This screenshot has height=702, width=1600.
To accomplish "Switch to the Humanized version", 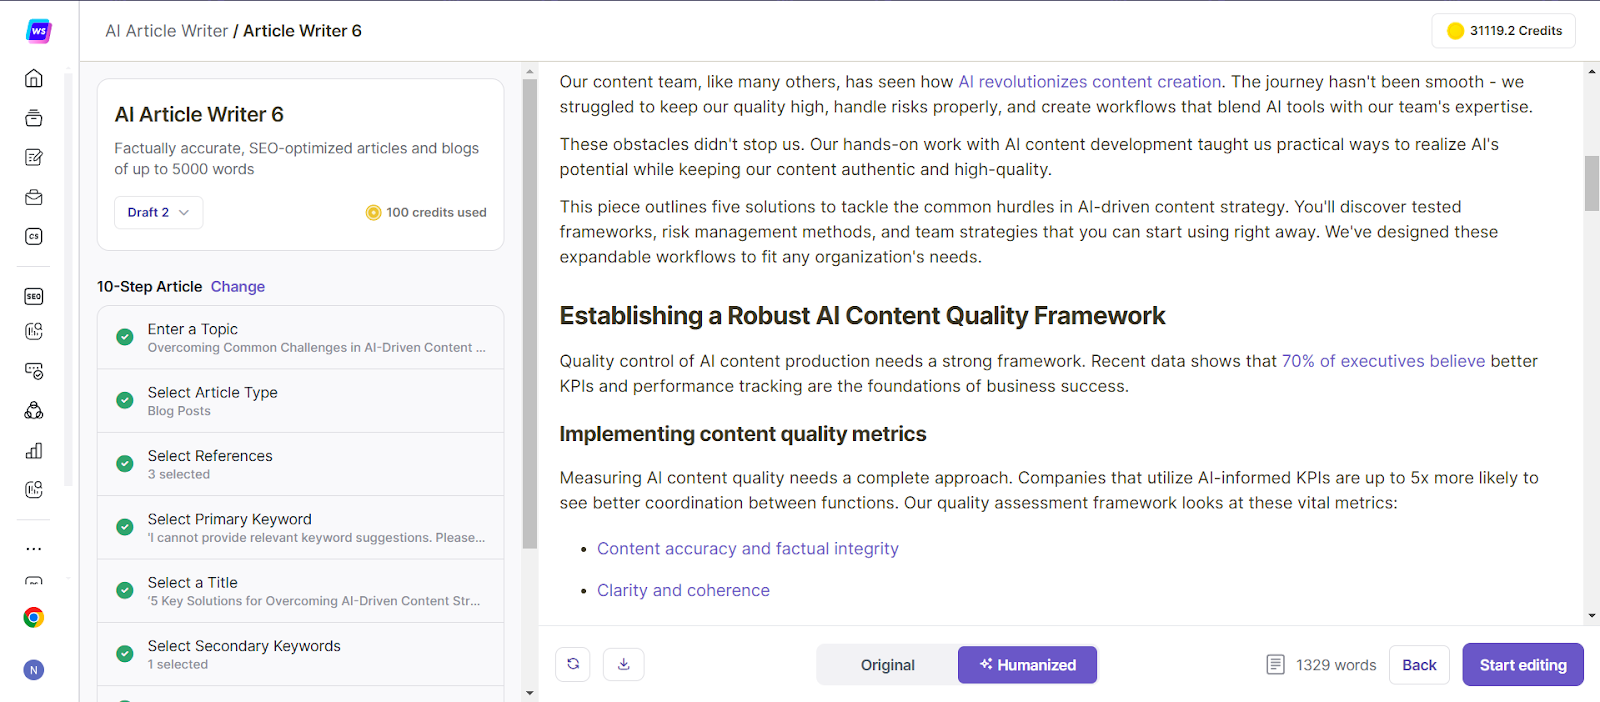I will 1027,665.
